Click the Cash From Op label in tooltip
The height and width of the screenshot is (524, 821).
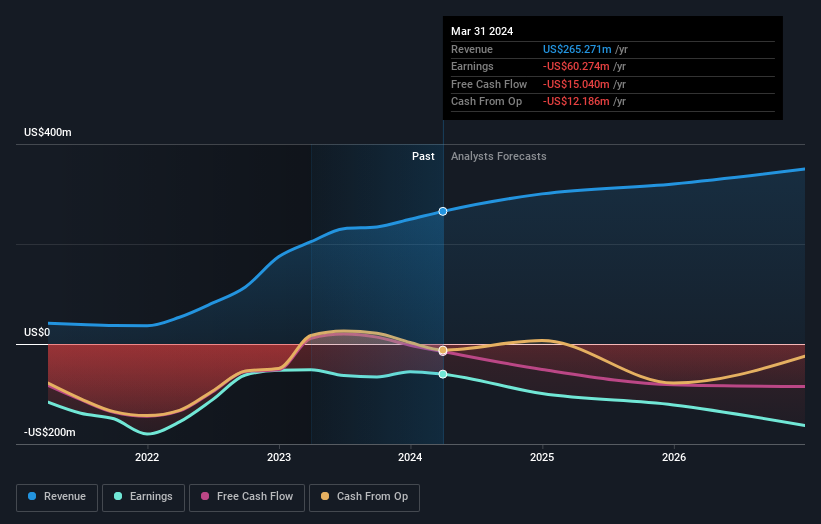point(486,102)
